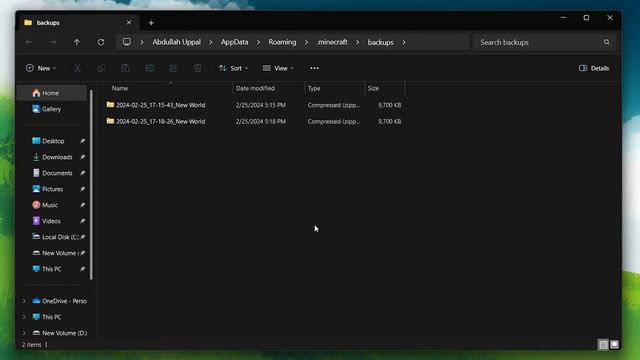Click the Rename icon in toolbar
The width and height of the screenshot is (640, 360).
pos(149,68)
